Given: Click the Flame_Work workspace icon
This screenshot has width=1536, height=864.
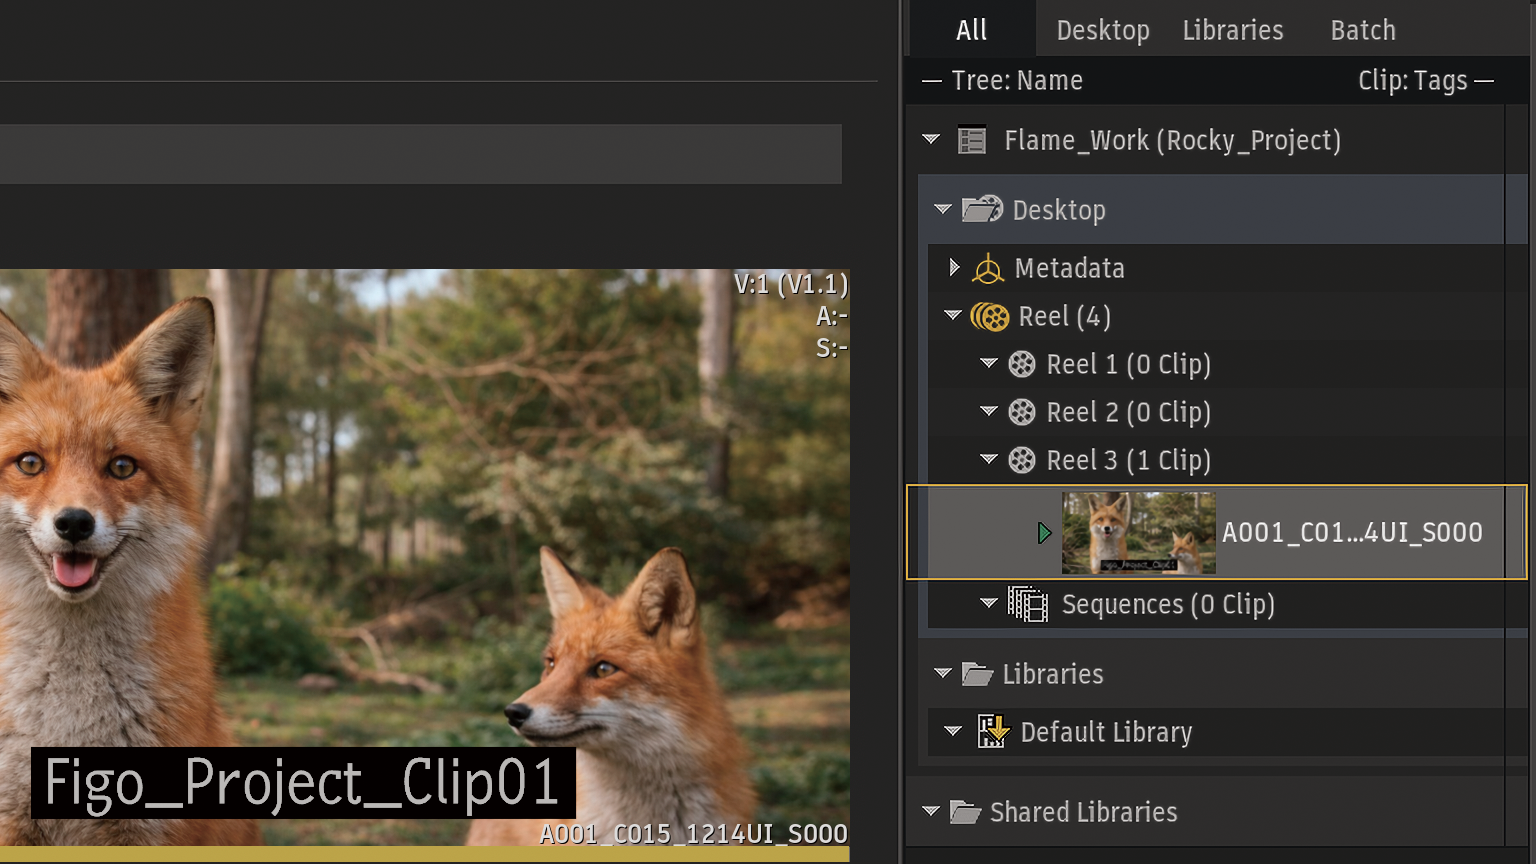Looking at the screenshot, I should coord(971,140).
